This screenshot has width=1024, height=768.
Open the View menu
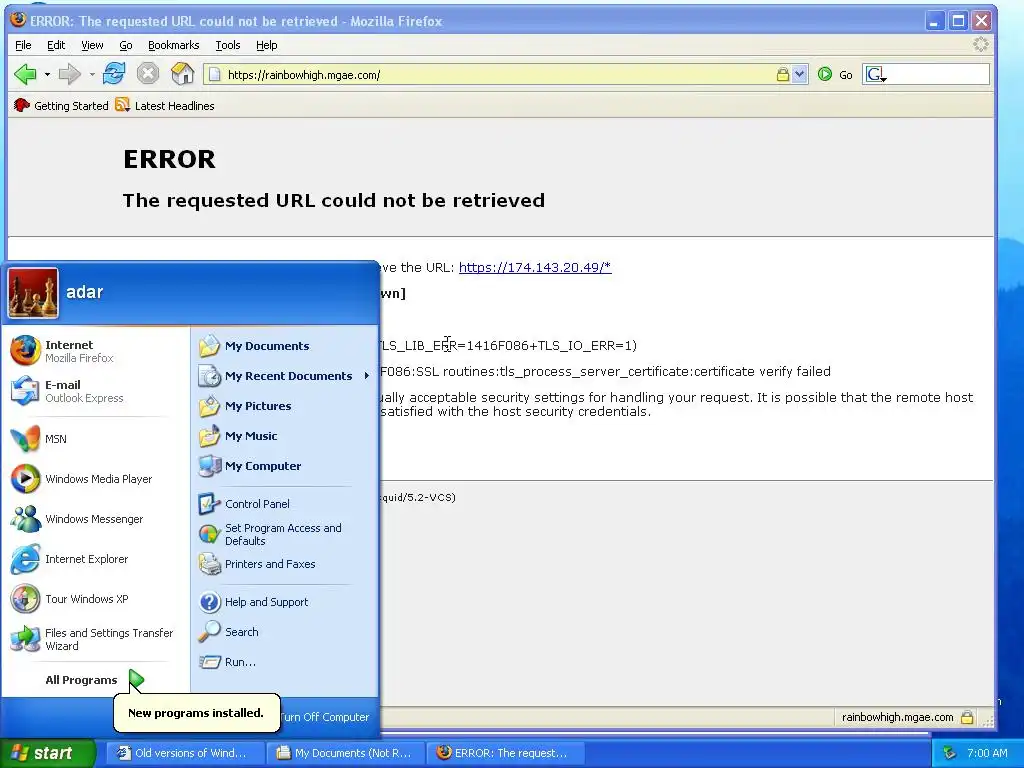coord(92,45)
